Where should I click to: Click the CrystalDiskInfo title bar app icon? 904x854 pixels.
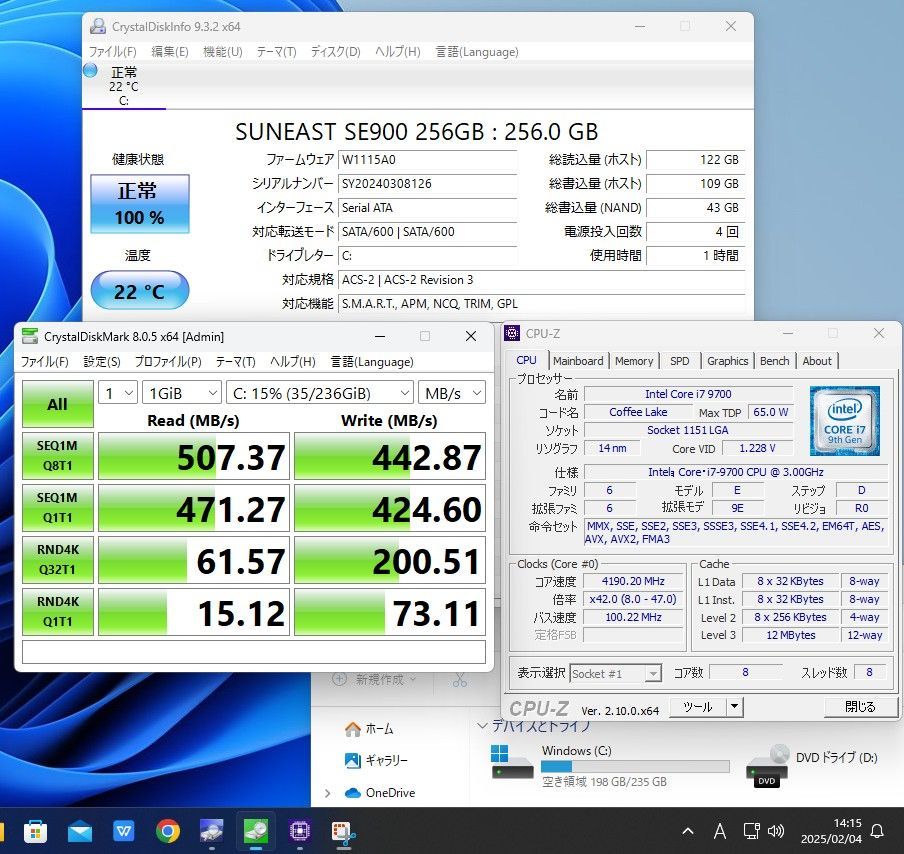(x=98, y=27)
